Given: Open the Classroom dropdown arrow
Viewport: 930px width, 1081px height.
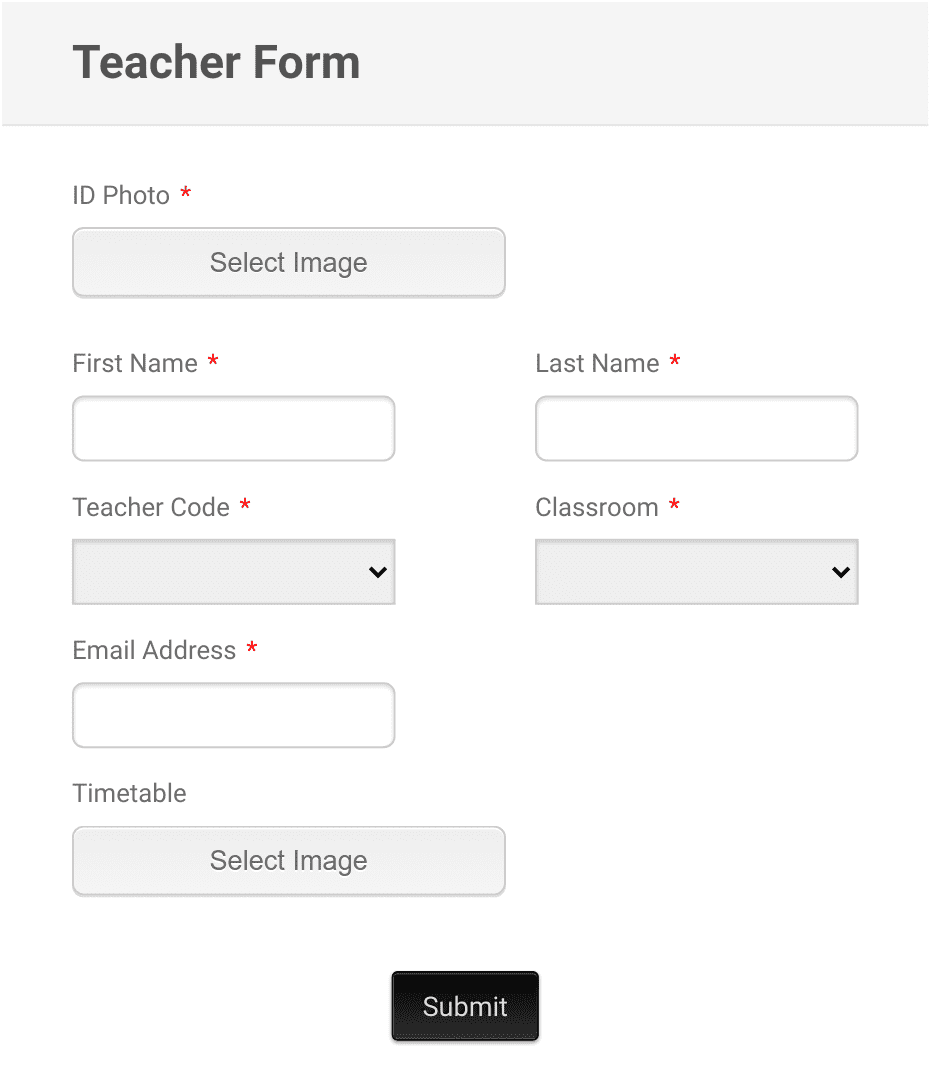Looking at the screenshot, I should (x=840, y=572).
